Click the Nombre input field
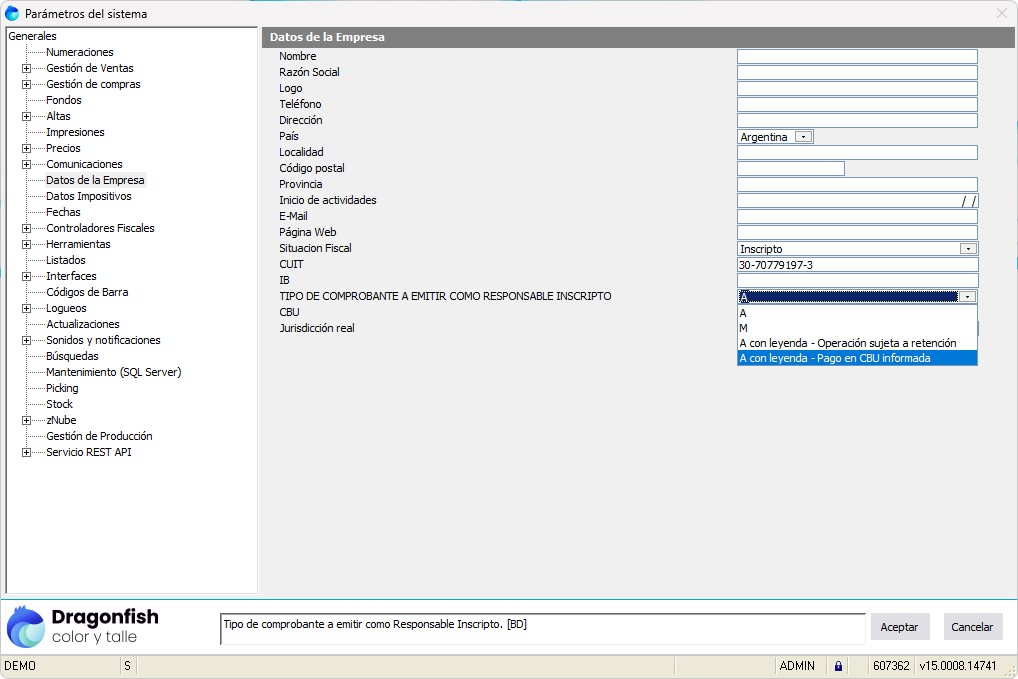 (856, 57)
